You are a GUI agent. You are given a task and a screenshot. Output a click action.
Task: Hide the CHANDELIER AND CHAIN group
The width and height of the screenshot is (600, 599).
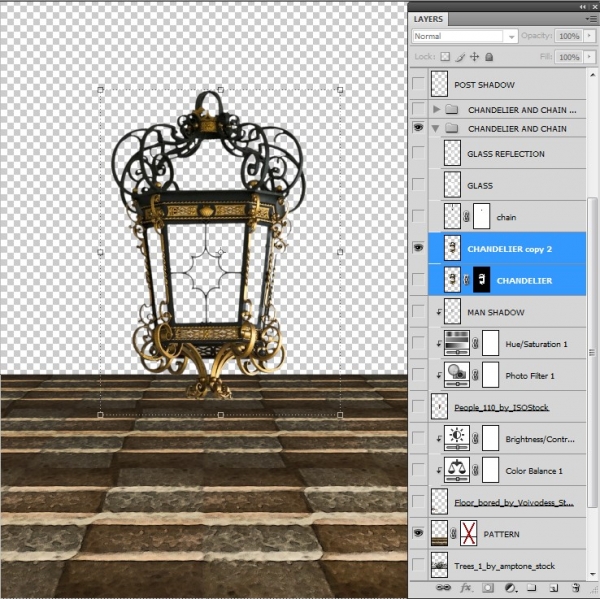[418, 127]
